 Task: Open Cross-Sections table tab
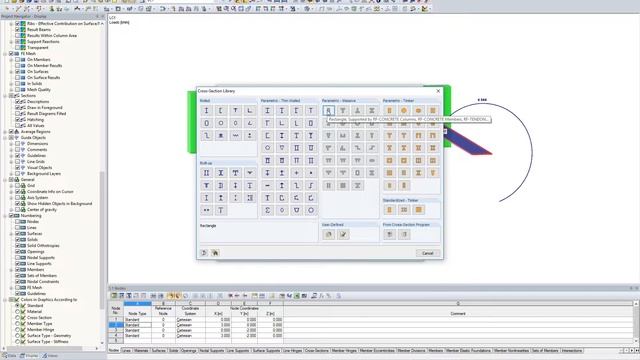tap(317, 351)
